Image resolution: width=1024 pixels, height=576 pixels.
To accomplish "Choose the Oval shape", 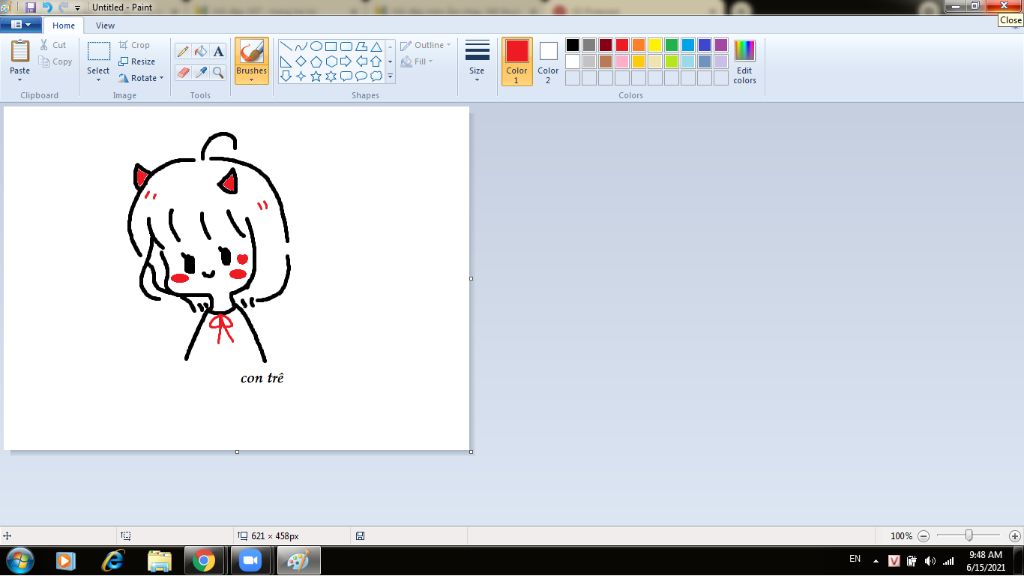I will pyautogui.click(x=316, y=46).
